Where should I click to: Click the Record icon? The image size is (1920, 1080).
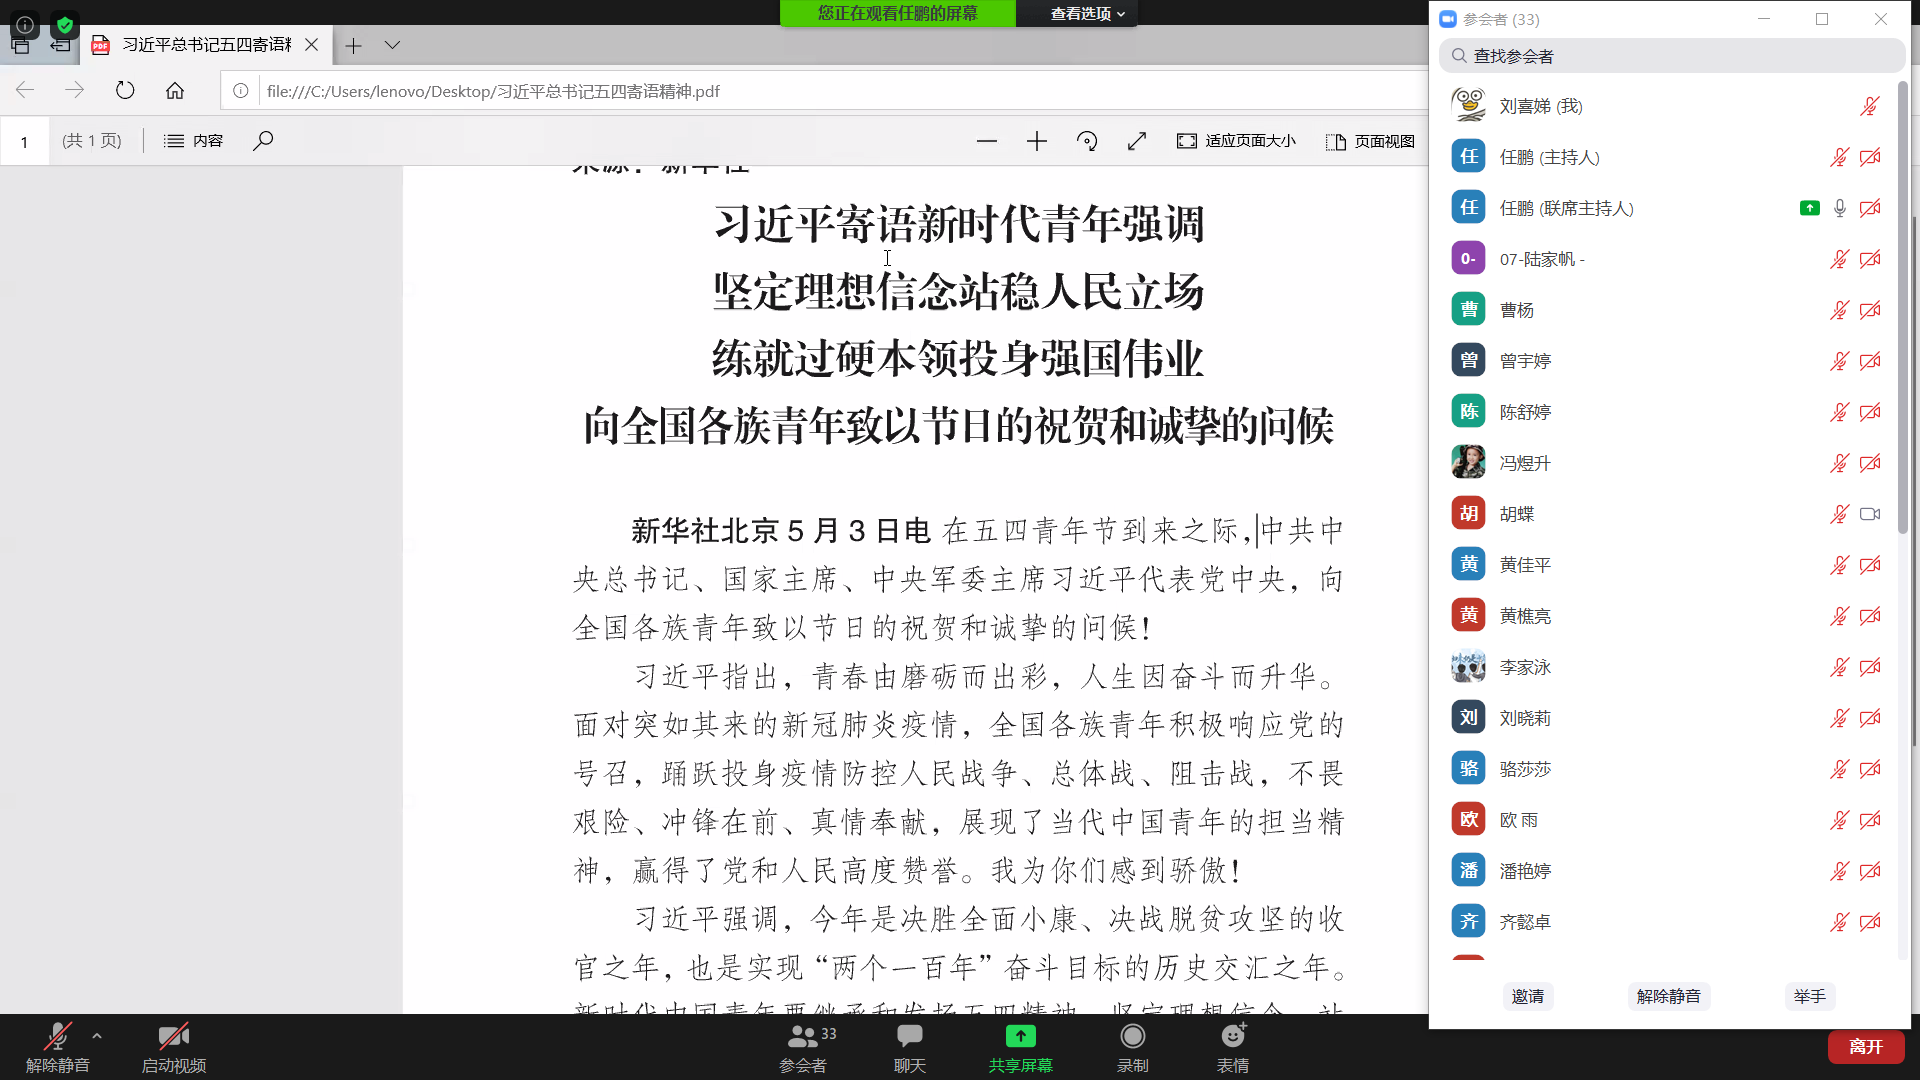click(x=1132, y=1036)
